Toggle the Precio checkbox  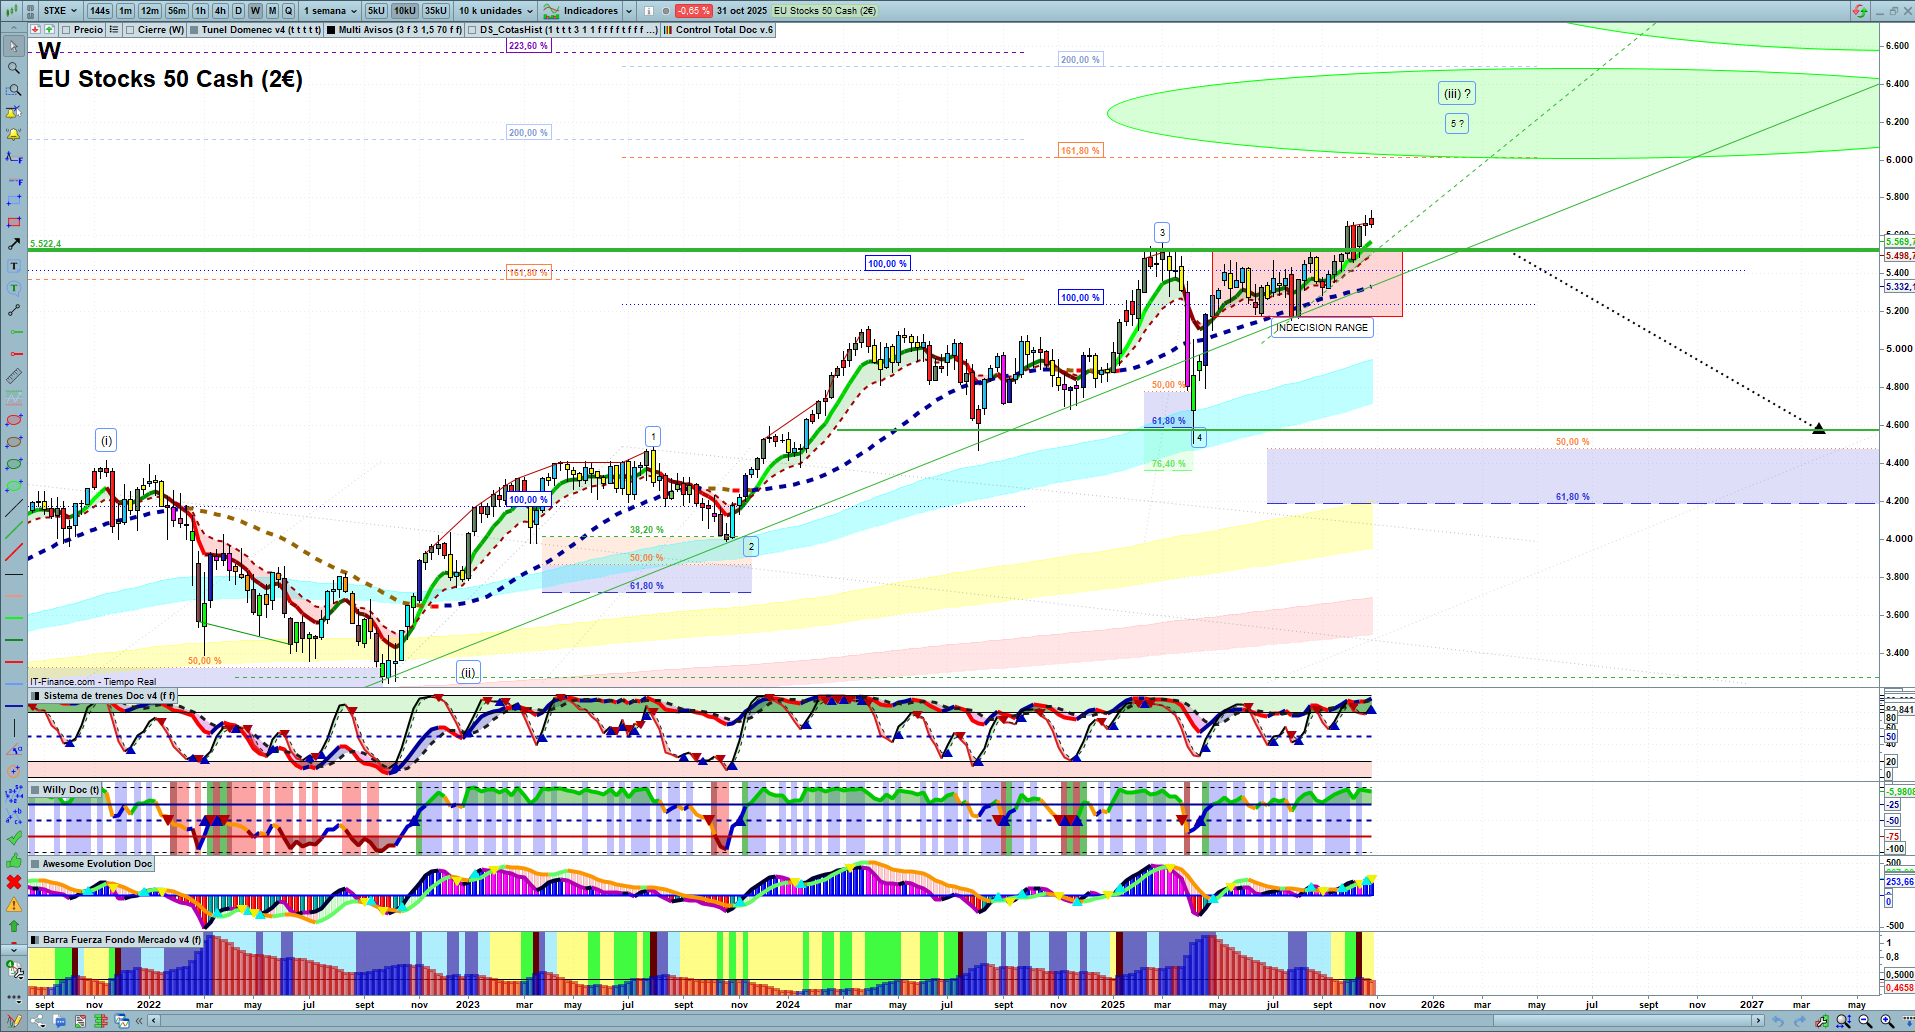tap(67, 30)
